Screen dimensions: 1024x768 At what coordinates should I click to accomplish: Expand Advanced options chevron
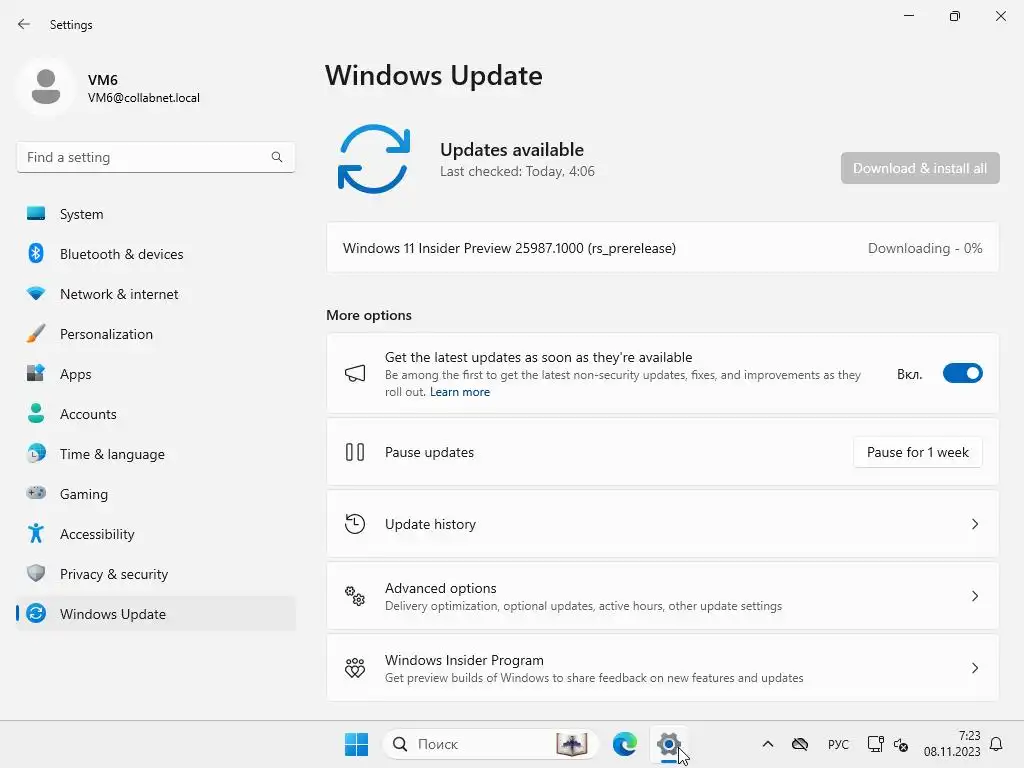[974, 596]
